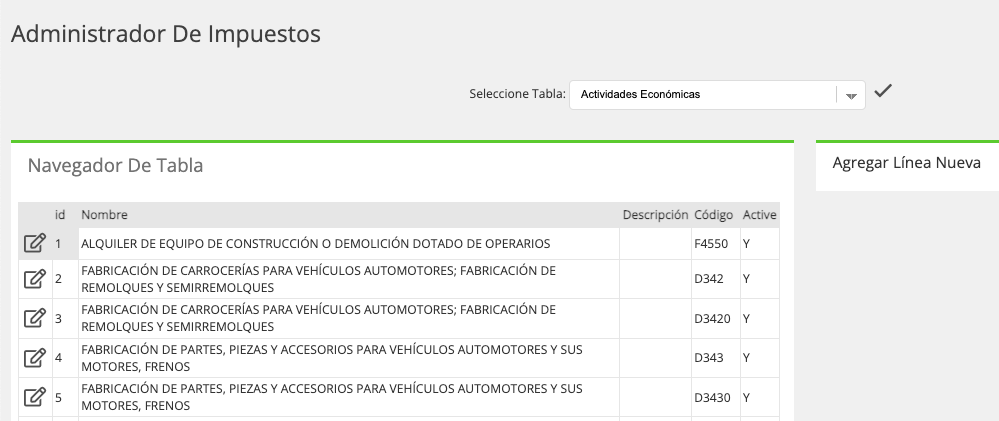Confirm table selection with checkmark icon
The image size is (999, 421).
(882, 92)
